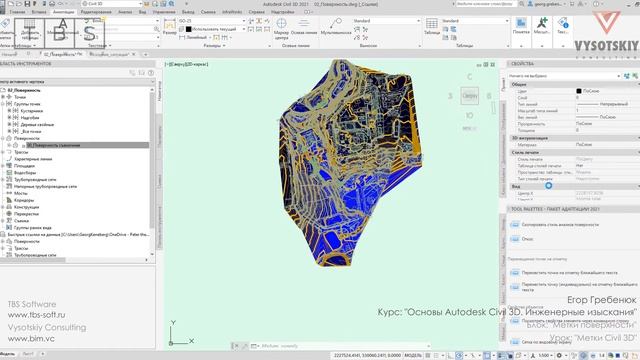The height and width of the screenshot is (360, 640).
Task: Click the Таблица table tool
Action: (431, 27)
